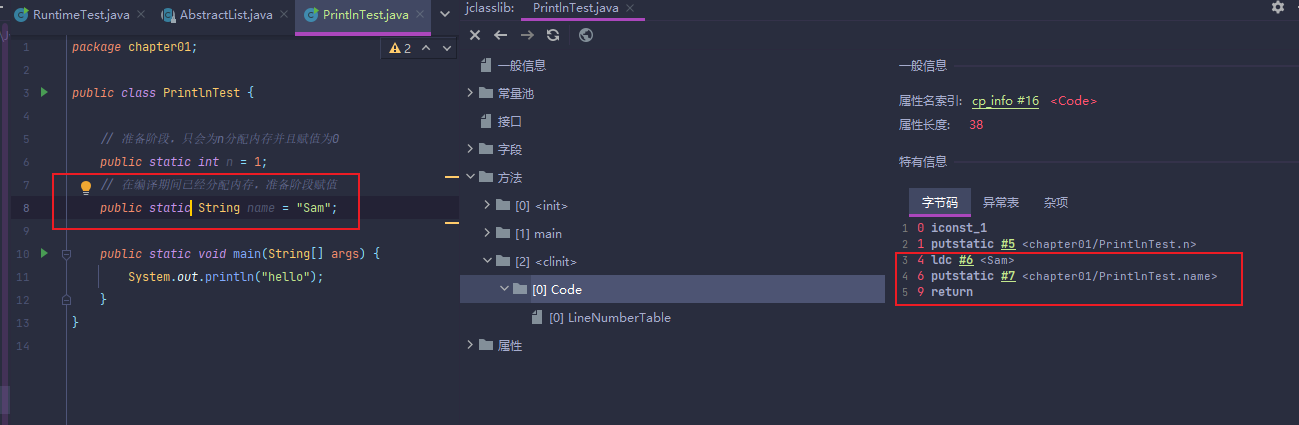
Task: Open the jclasslib web browser globe icon
Action: (586, 35)
